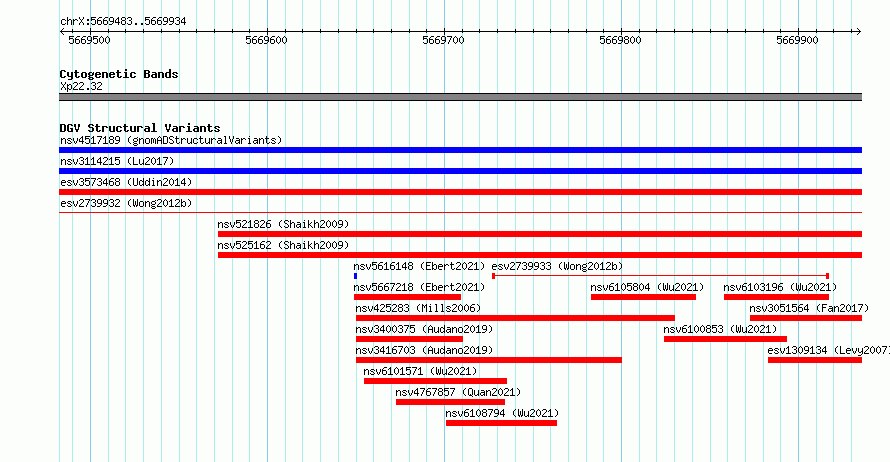Click the Cytogenetic Bands track title
Viewport: 890px width, 462px height.
(x=119, y=74)
